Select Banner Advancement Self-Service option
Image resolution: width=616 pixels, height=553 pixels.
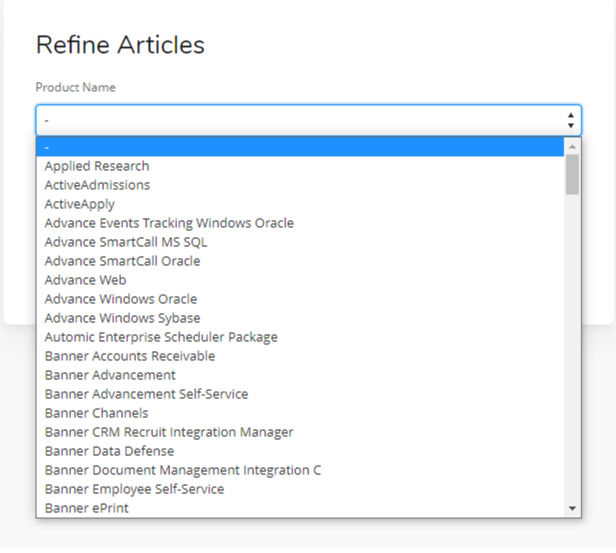tap(300, 394)
